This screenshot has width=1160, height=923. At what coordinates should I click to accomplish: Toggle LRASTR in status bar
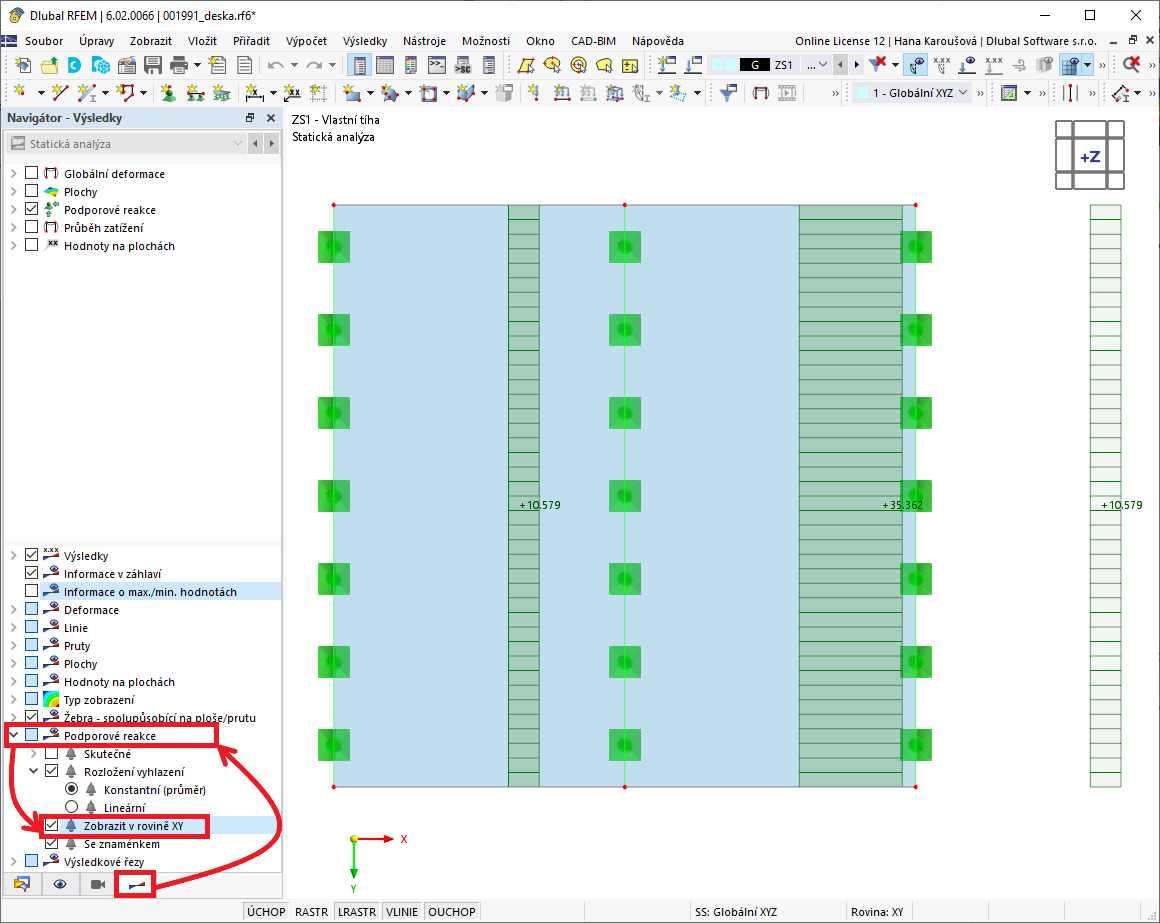point(357,912)
